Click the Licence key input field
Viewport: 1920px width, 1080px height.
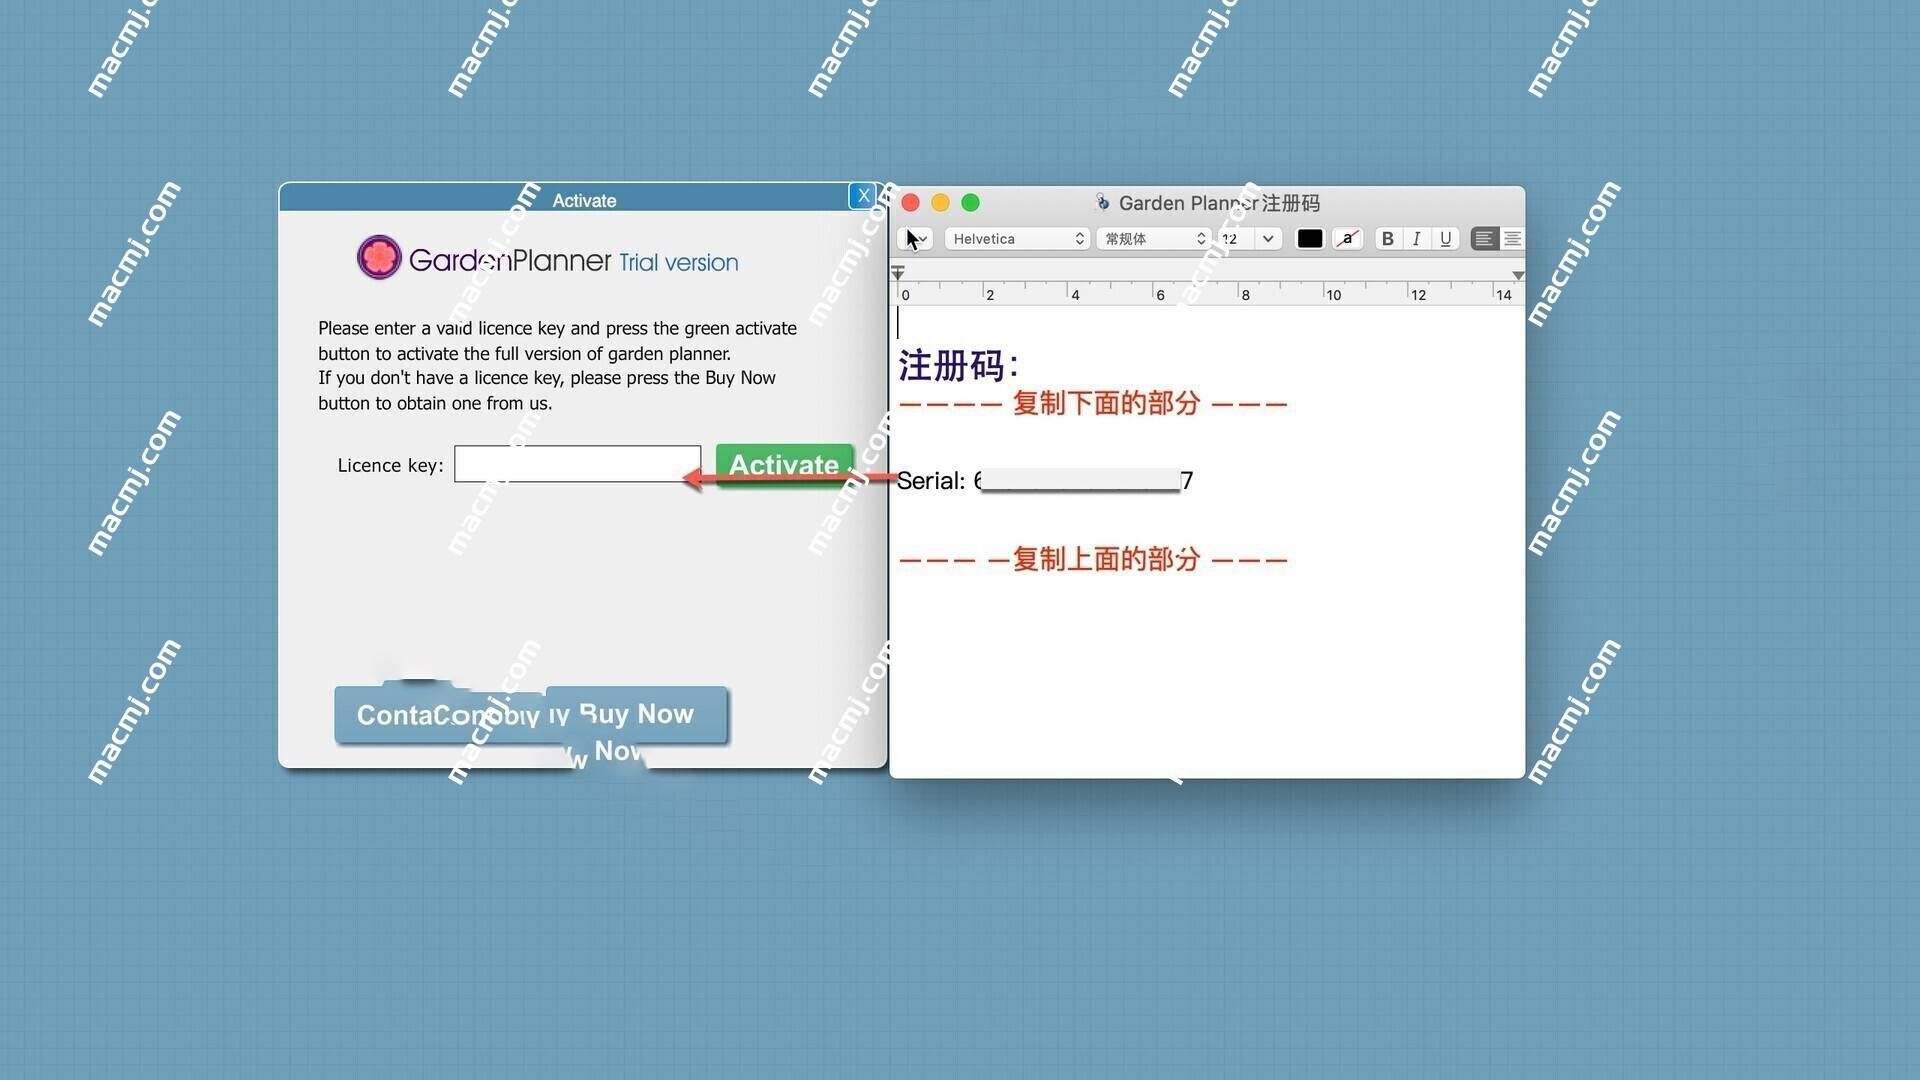578,464
